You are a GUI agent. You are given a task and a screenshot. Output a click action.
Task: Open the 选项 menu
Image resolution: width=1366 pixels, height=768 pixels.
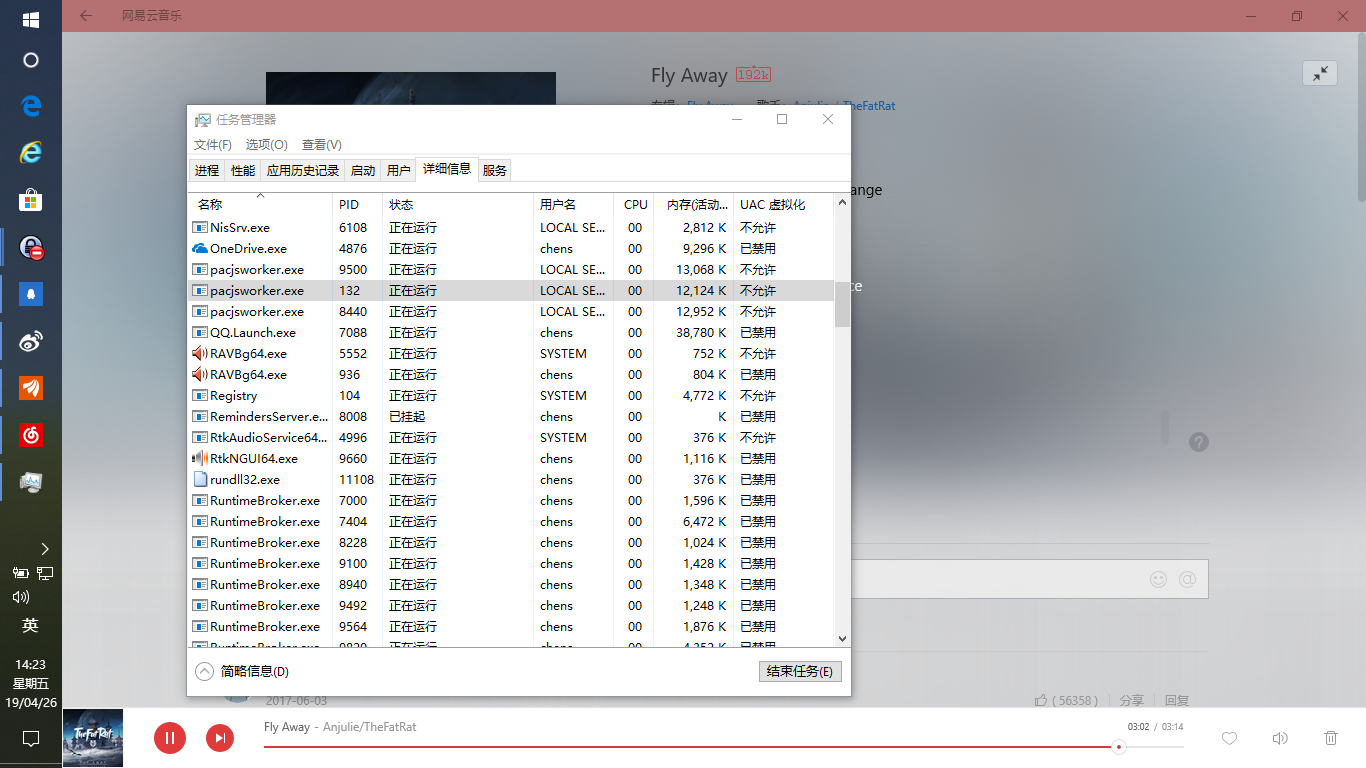click(x=264, y=144)
